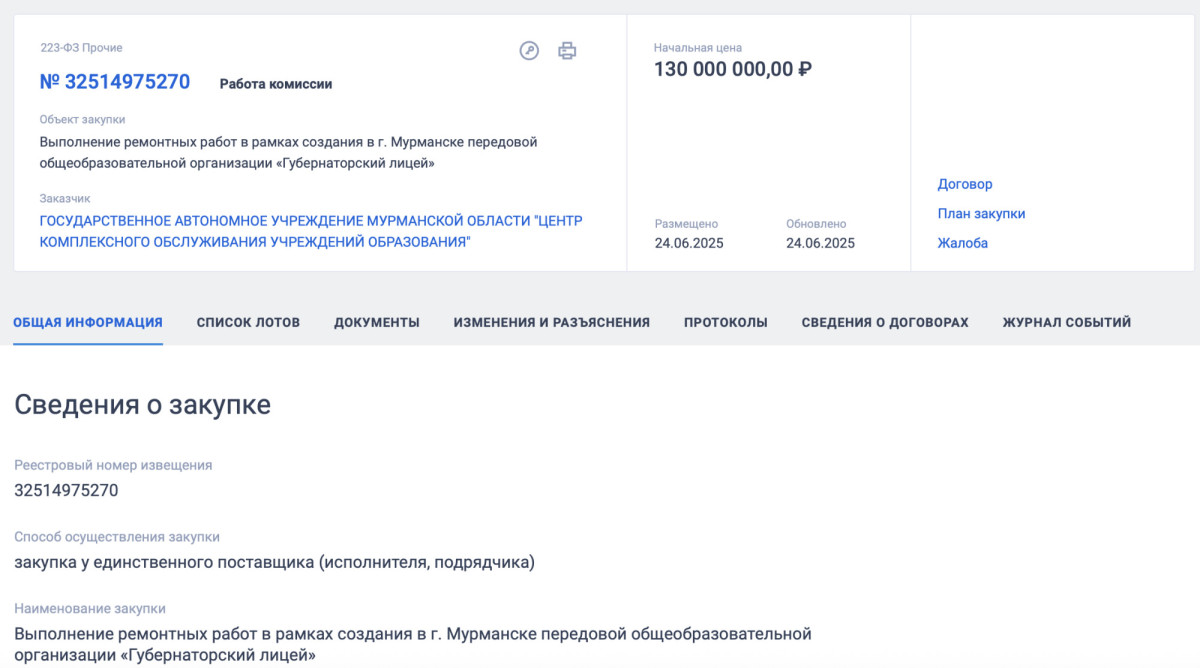
Task: Click the Способ осуществления закупки label
Action: tap(117, 537)
